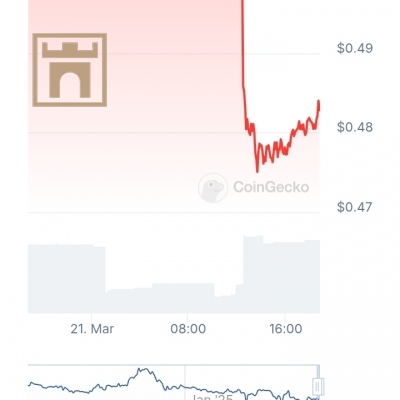The height and width of the screenshot is (400, 400).
Task: Click the 08:00 time axis label
Action: [x=188, y=329]
